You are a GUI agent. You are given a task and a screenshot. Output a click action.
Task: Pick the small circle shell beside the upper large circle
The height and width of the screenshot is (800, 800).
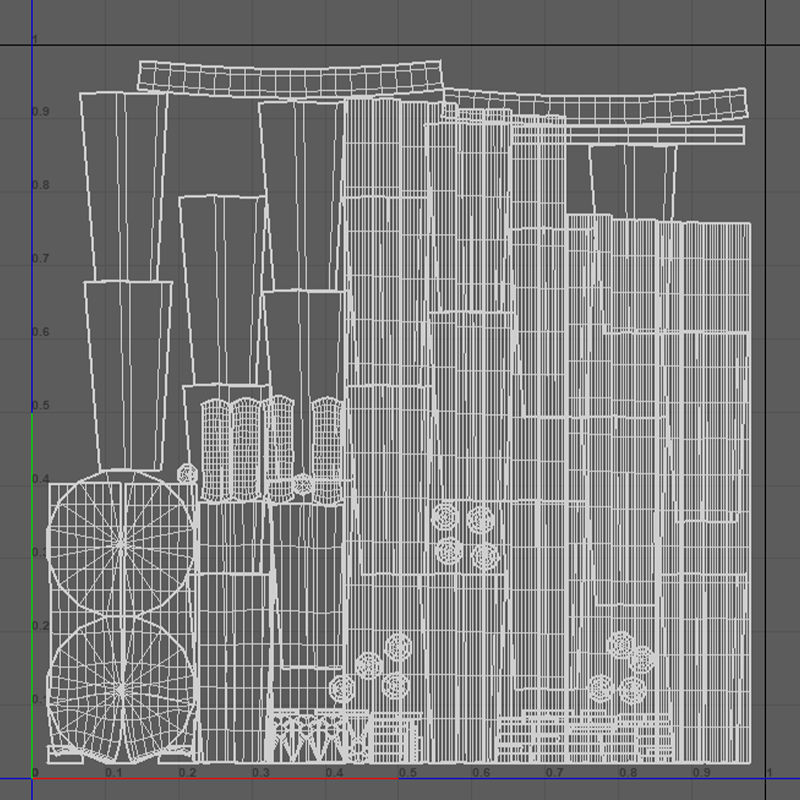[x=187, y=474]
